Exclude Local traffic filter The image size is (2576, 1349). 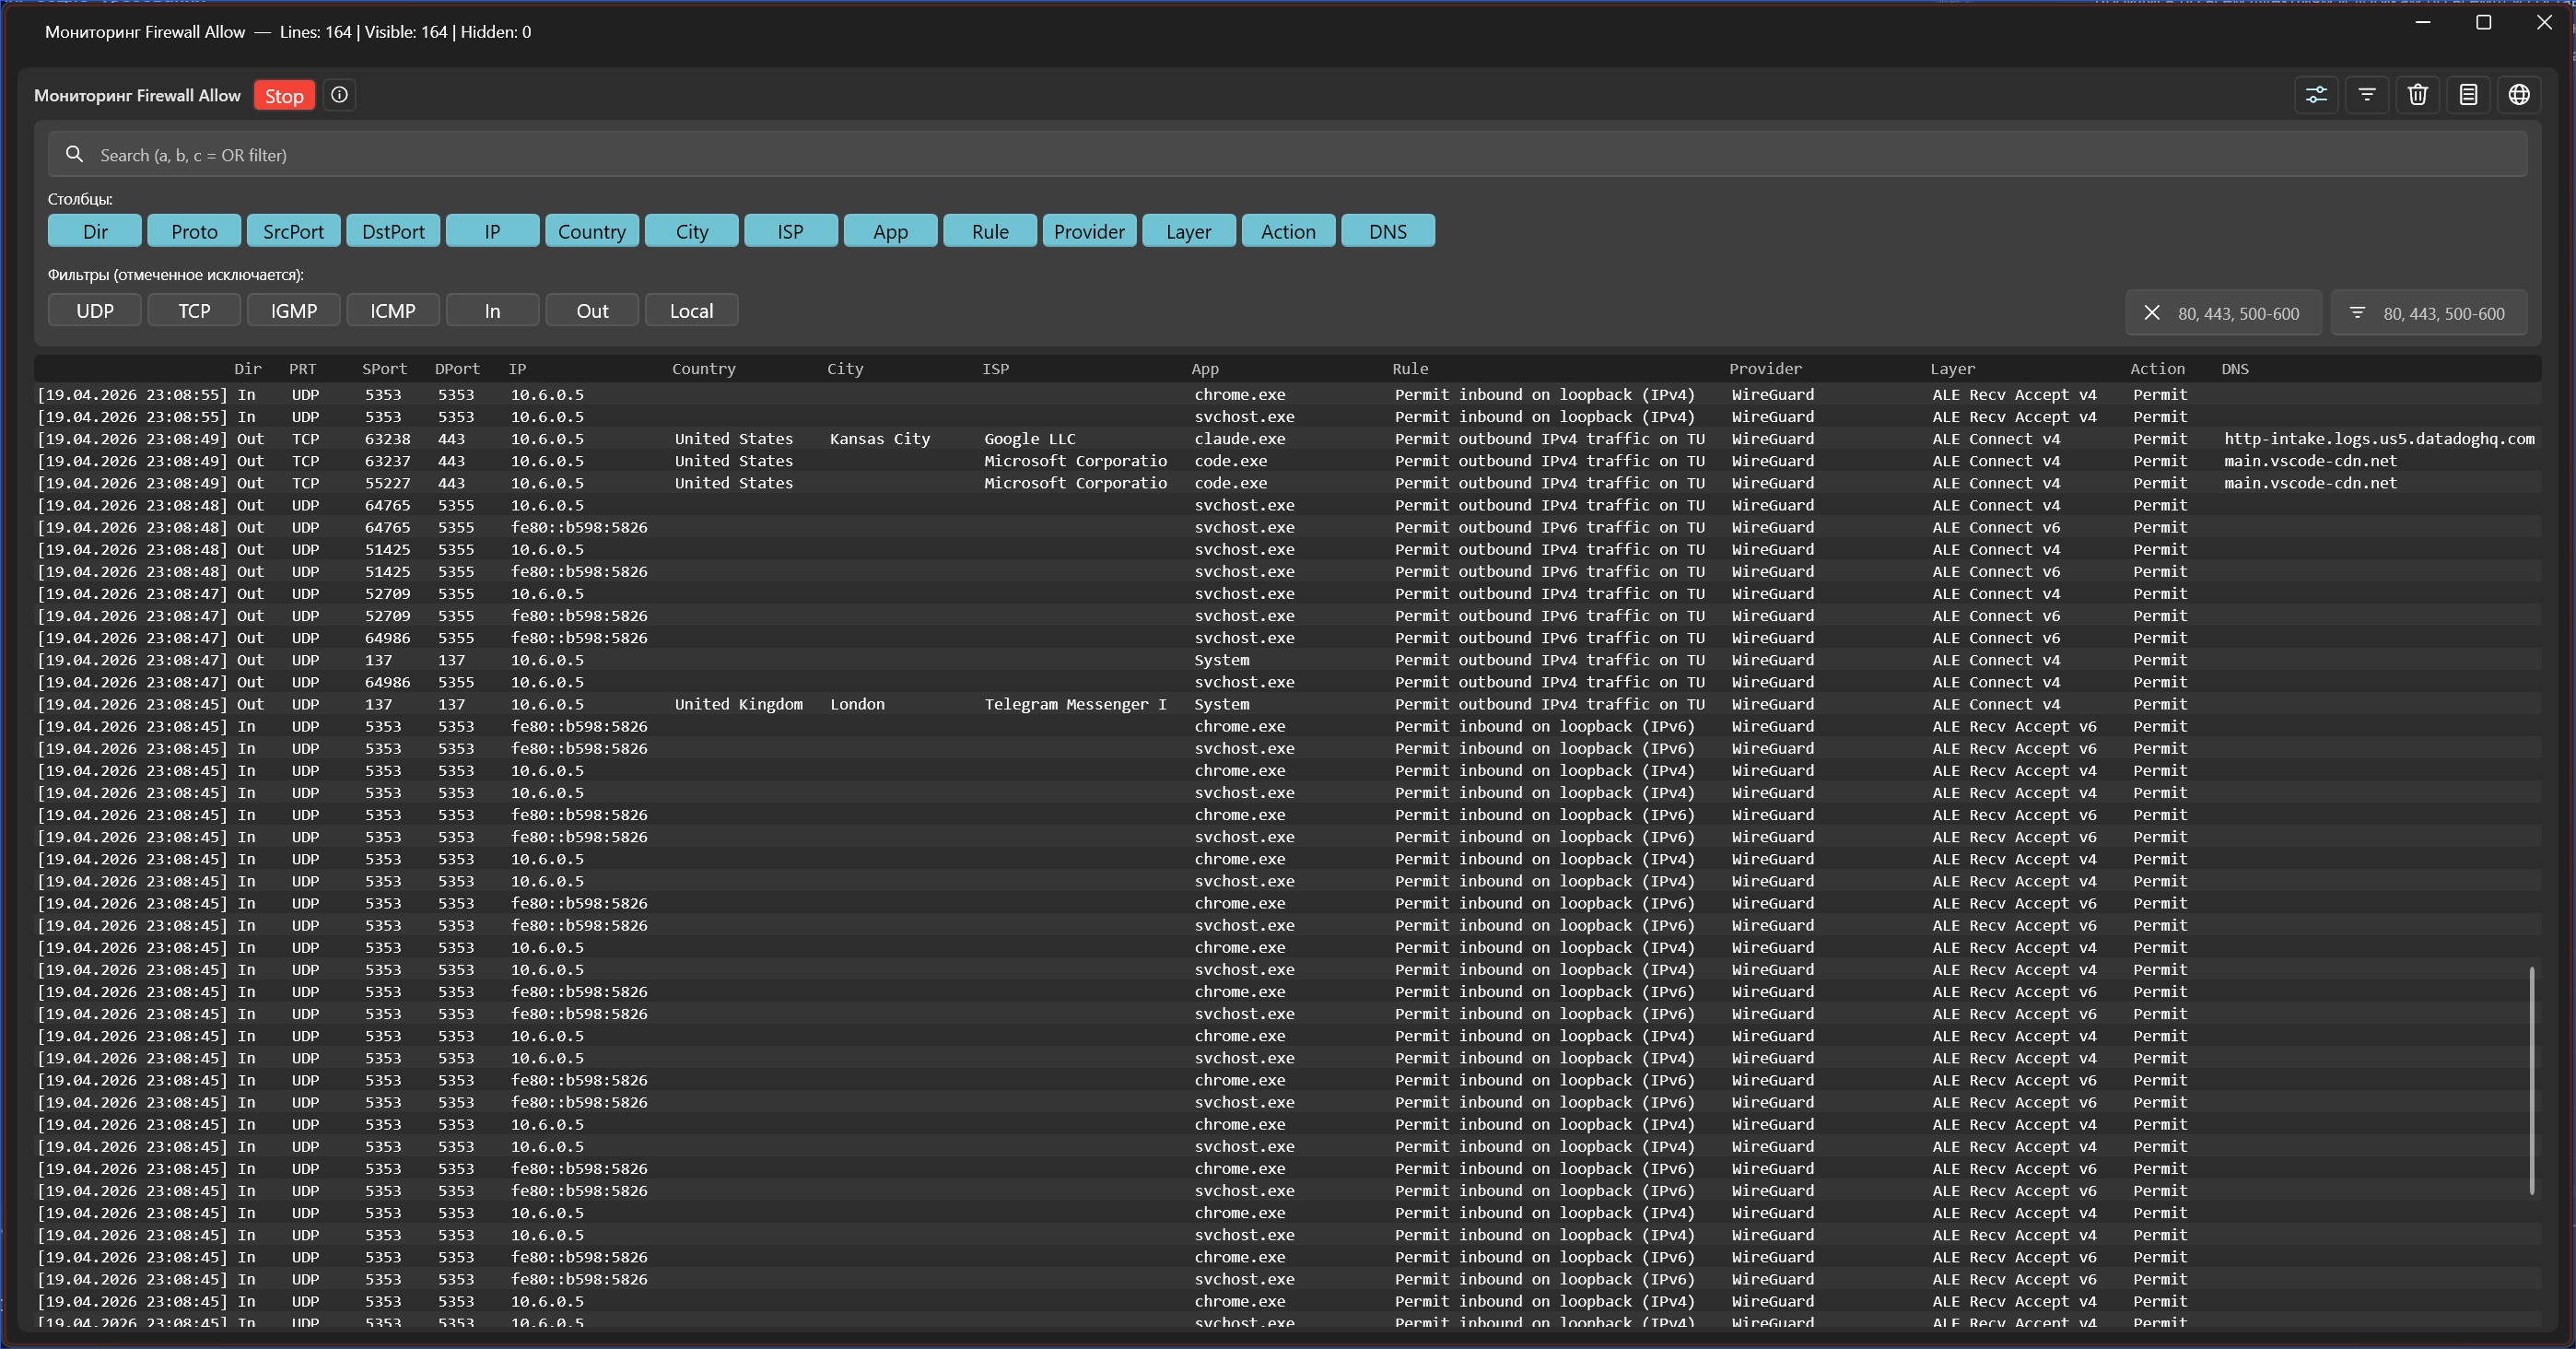(692, 310)
